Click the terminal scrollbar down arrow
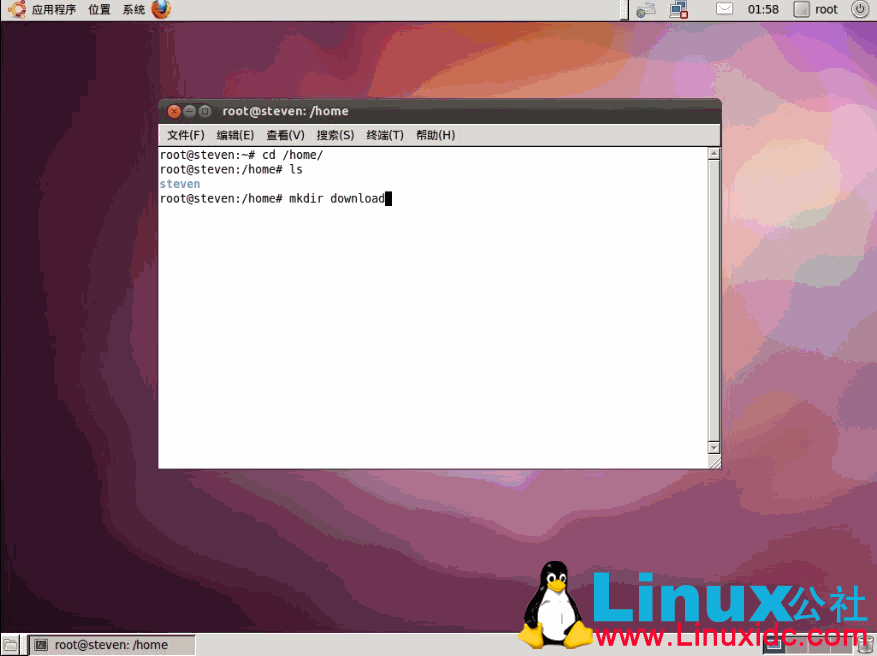 [713, 448]
